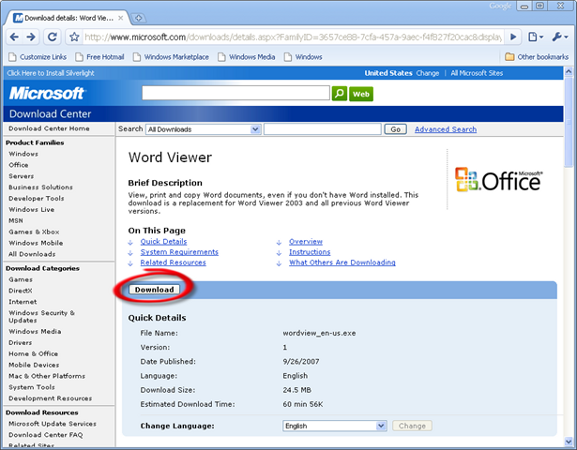
Task: Click the Download Center banner title
Action: [50, 114]
